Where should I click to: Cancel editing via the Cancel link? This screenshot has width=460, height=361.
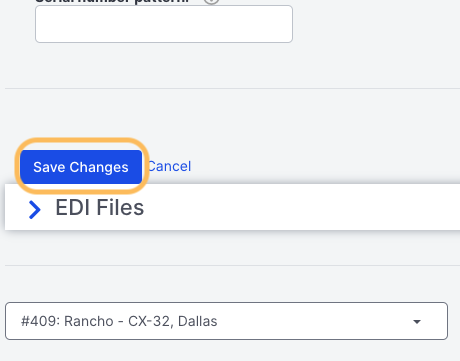[169, 166]
